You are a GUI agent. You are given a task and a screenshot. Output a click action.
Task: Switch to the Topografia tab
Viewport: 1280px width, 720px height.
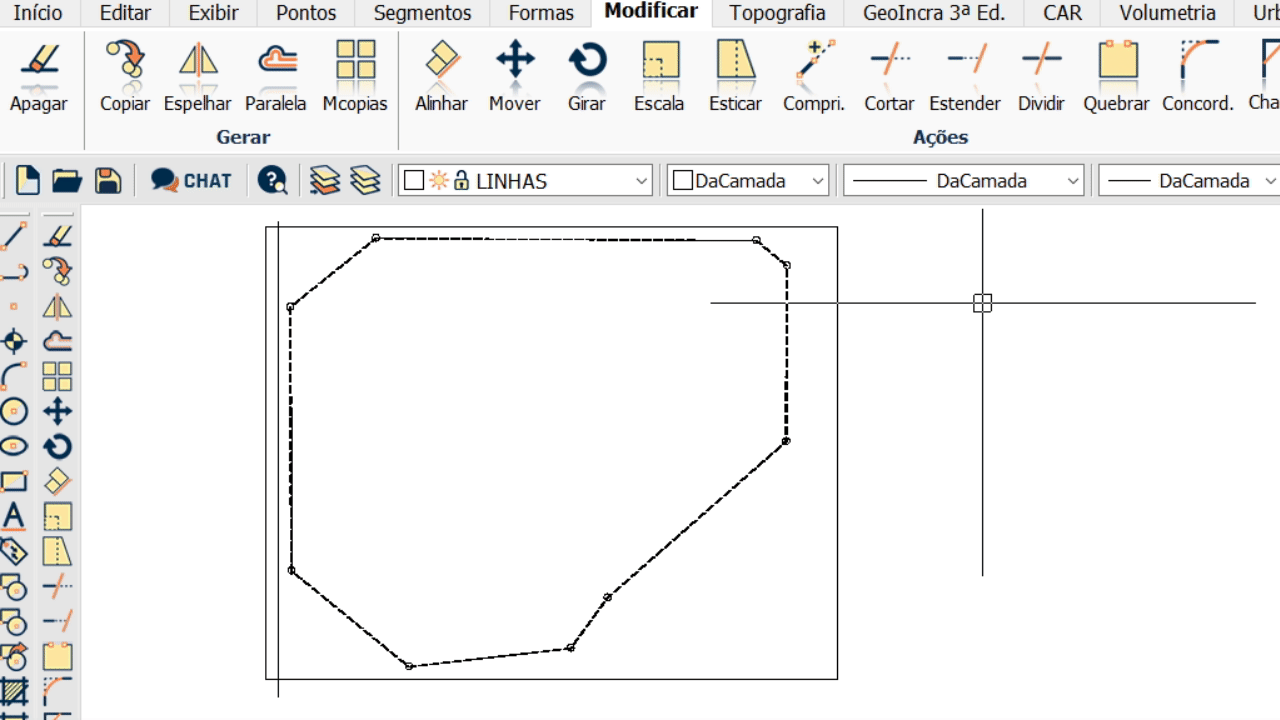(x=777, y=13)
